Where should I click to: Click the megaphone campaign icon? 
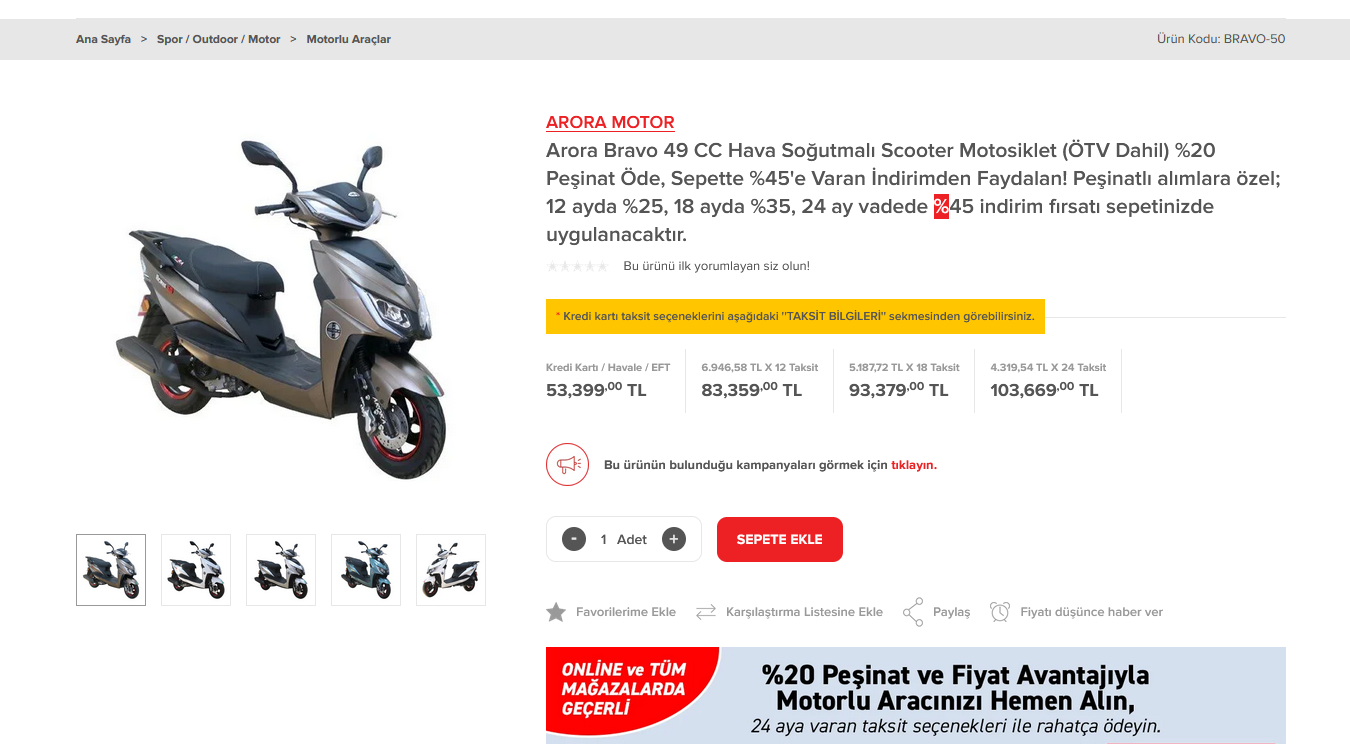click(567, 464)
